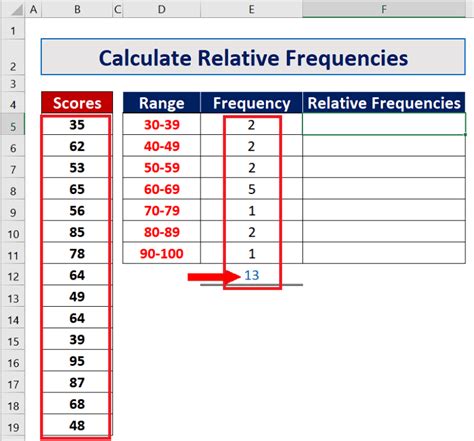Click score 64 in row 14
This screenshot has height=441, width=474.
click(x=77, y=318)
